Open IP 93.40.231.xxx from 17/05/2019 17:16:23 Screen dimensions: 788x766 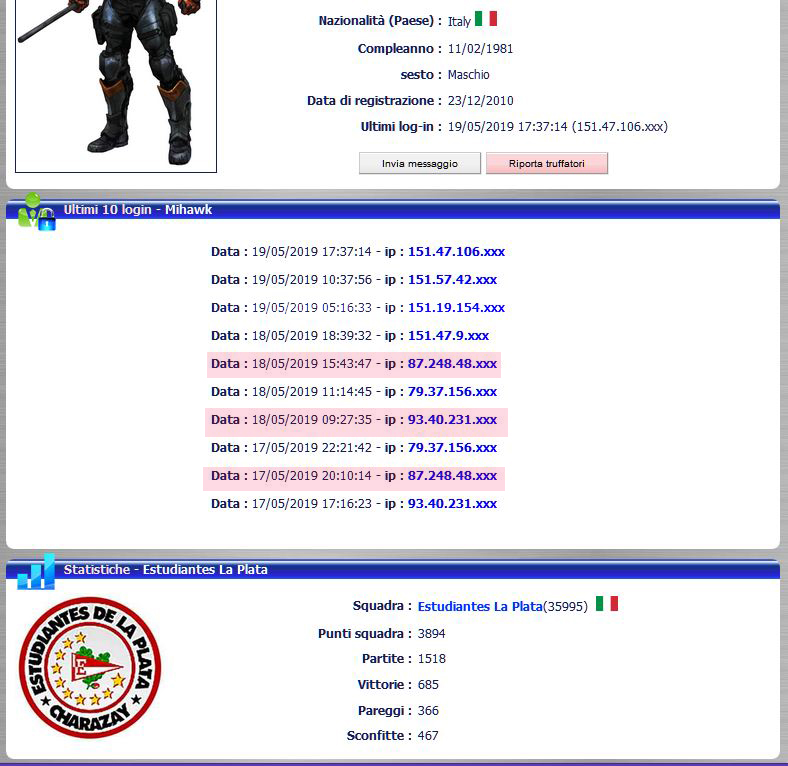452,504
